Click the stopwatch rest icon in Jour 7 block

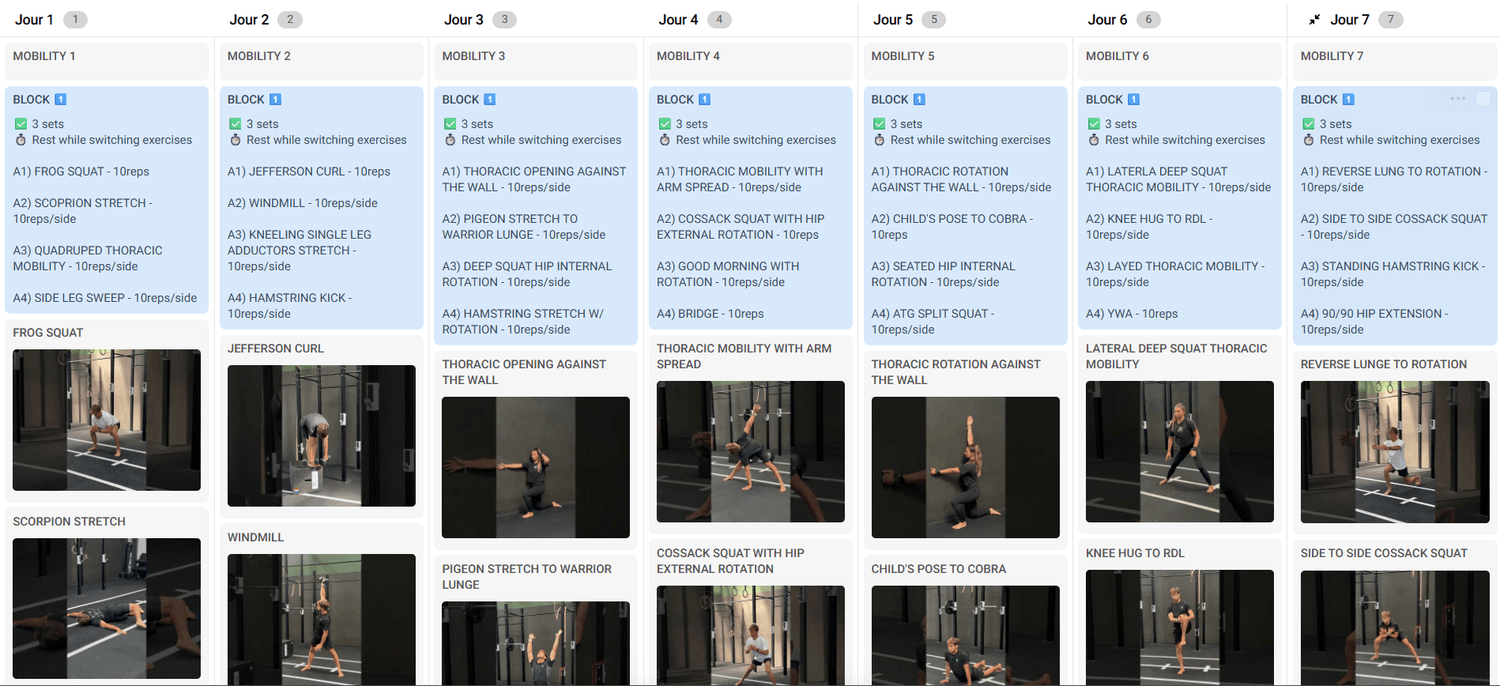pyautogui.click(x=1308, y=140)
